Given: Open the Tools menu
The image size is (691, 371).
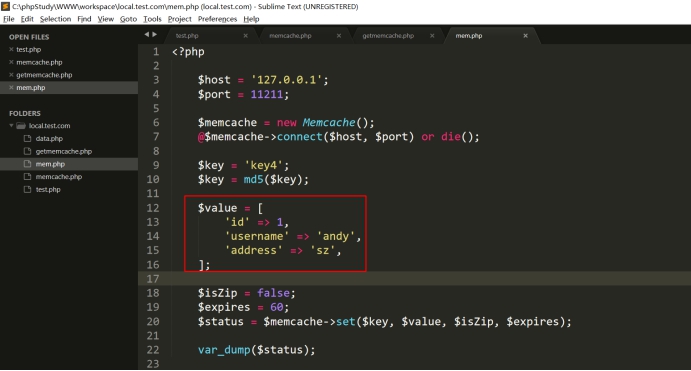Looking at the screenshot, I should (152, 19).
